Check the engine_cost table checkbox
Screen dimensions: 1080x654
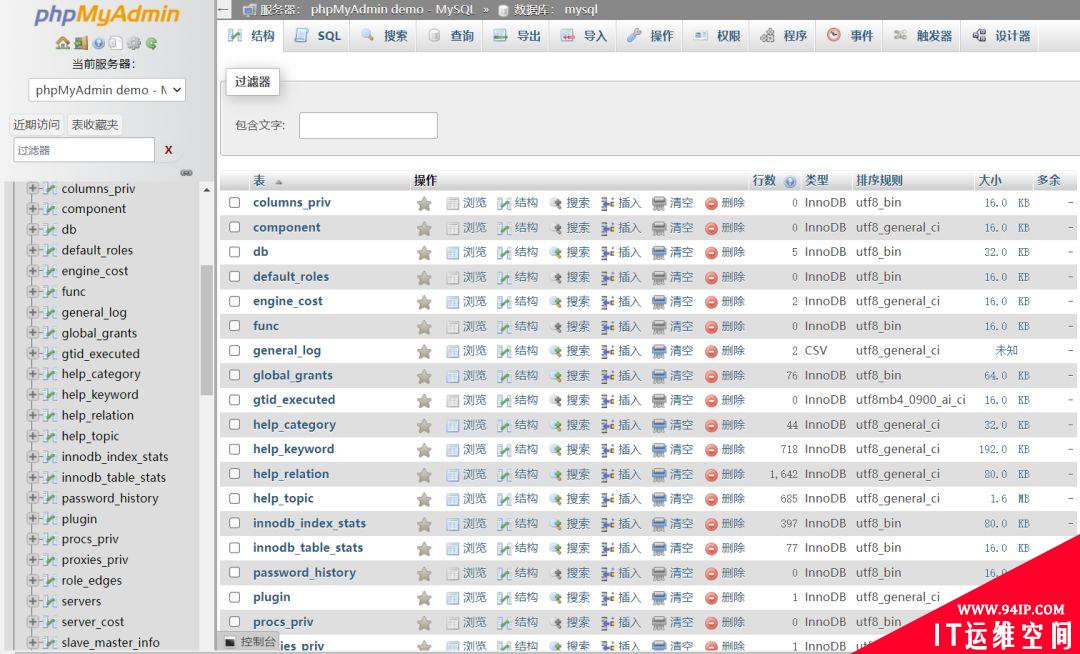click(235, 302)
